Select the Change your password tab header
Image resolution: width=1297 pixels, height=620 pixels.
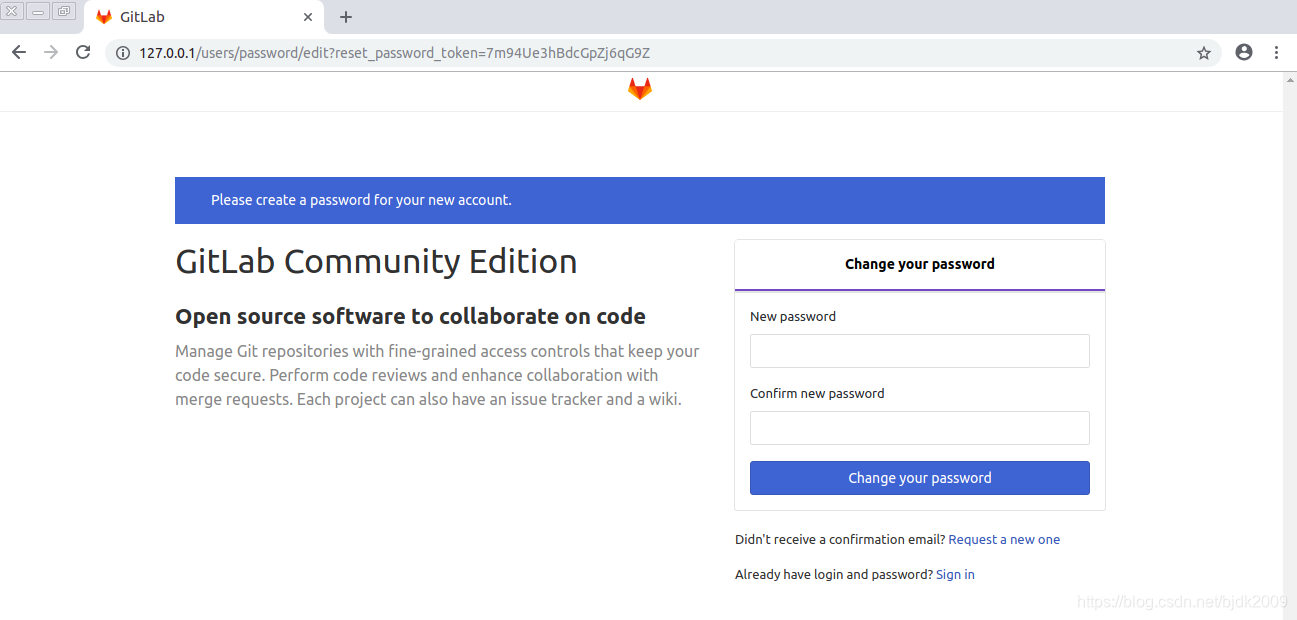(920, 265)
